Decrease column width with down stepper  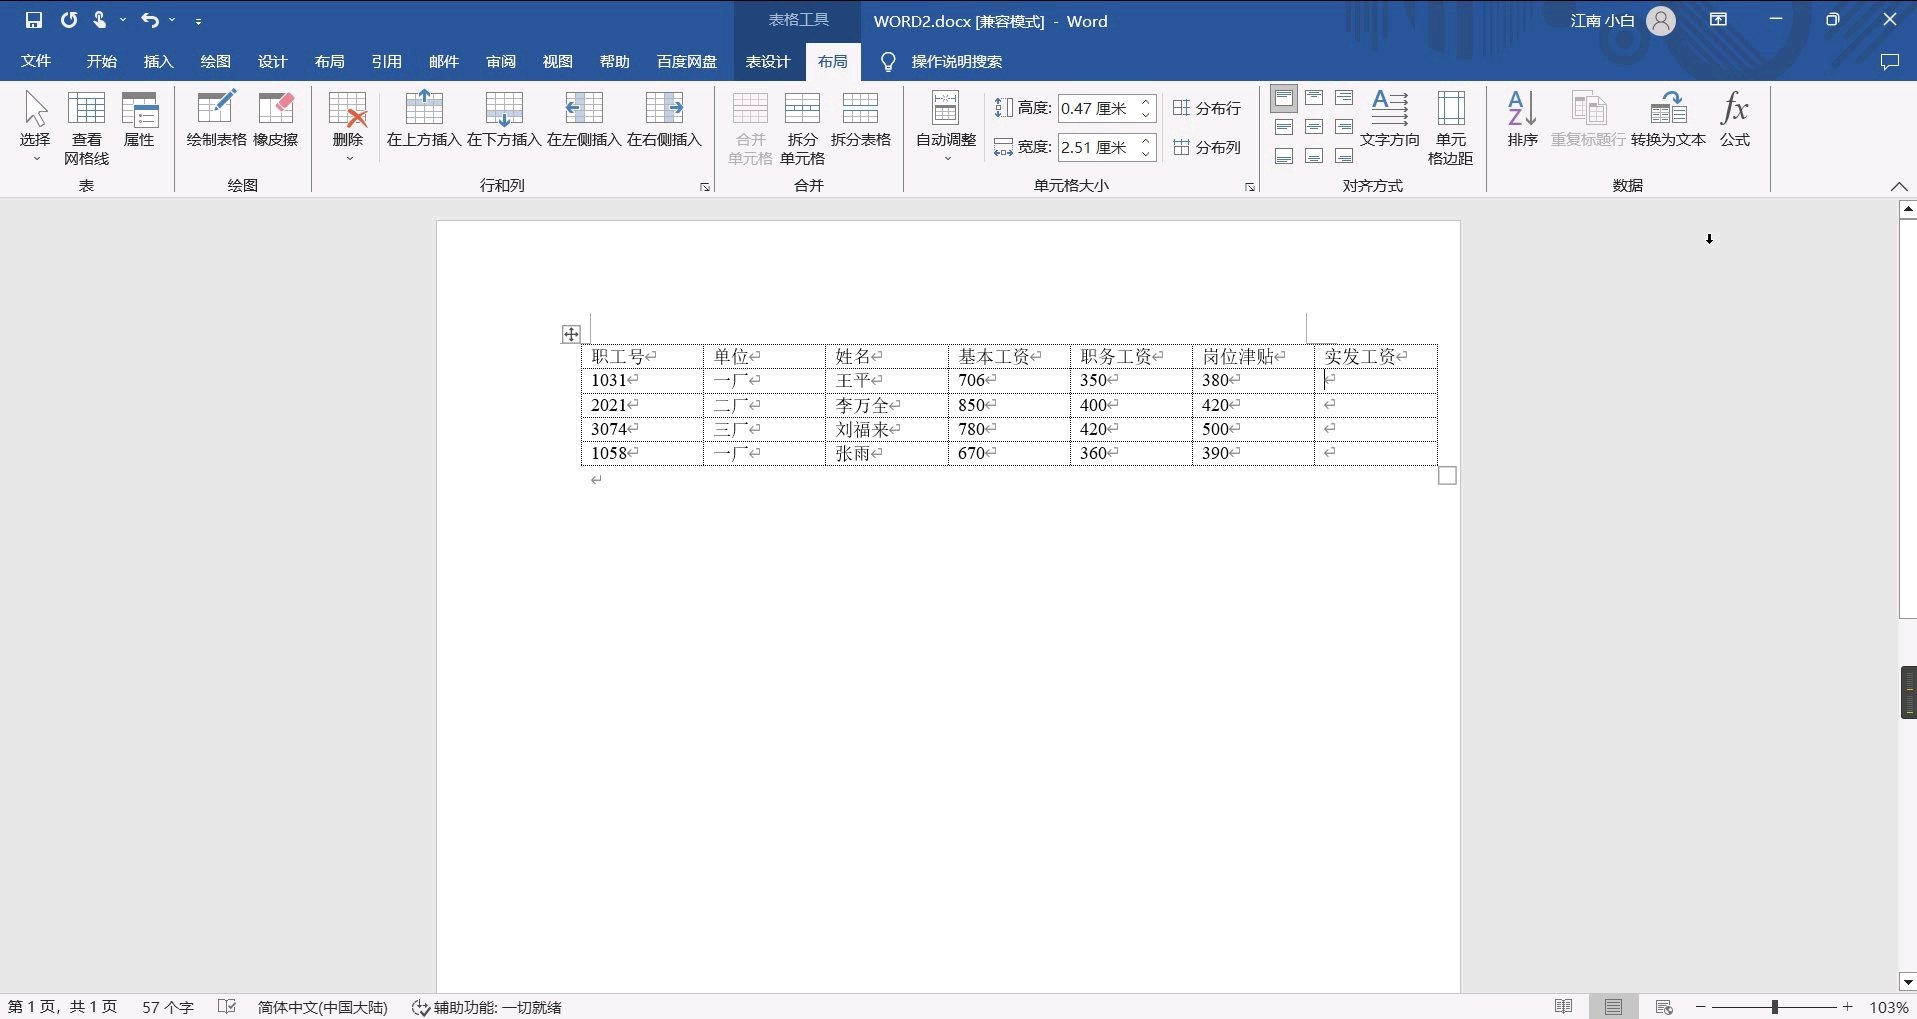pyautogui.click(x=1146, y=153)
